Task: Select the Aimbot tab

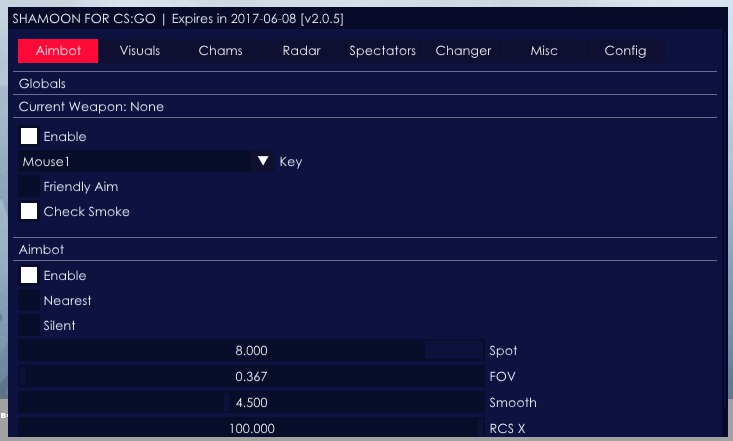Action: point(58,51)
